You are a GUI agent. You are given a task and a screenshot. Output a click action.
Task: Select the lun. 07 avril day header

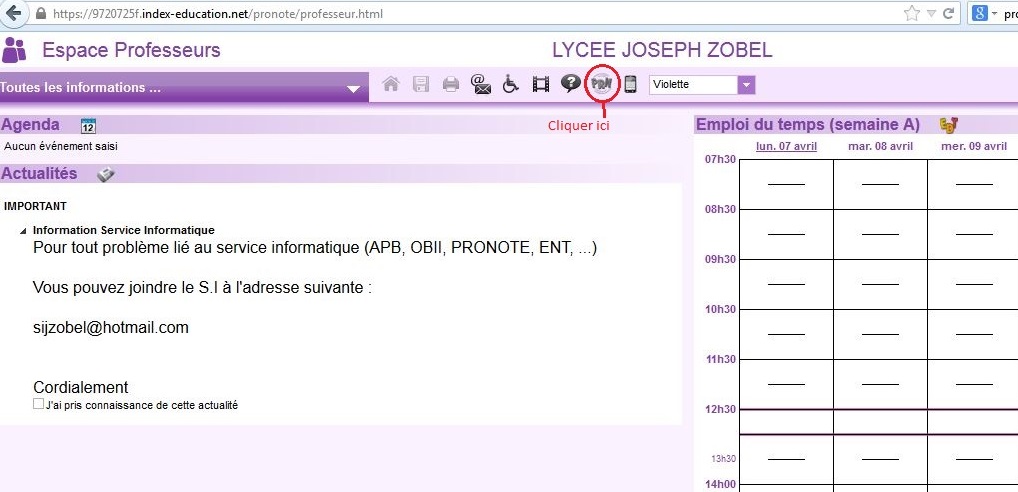(786, 147)
